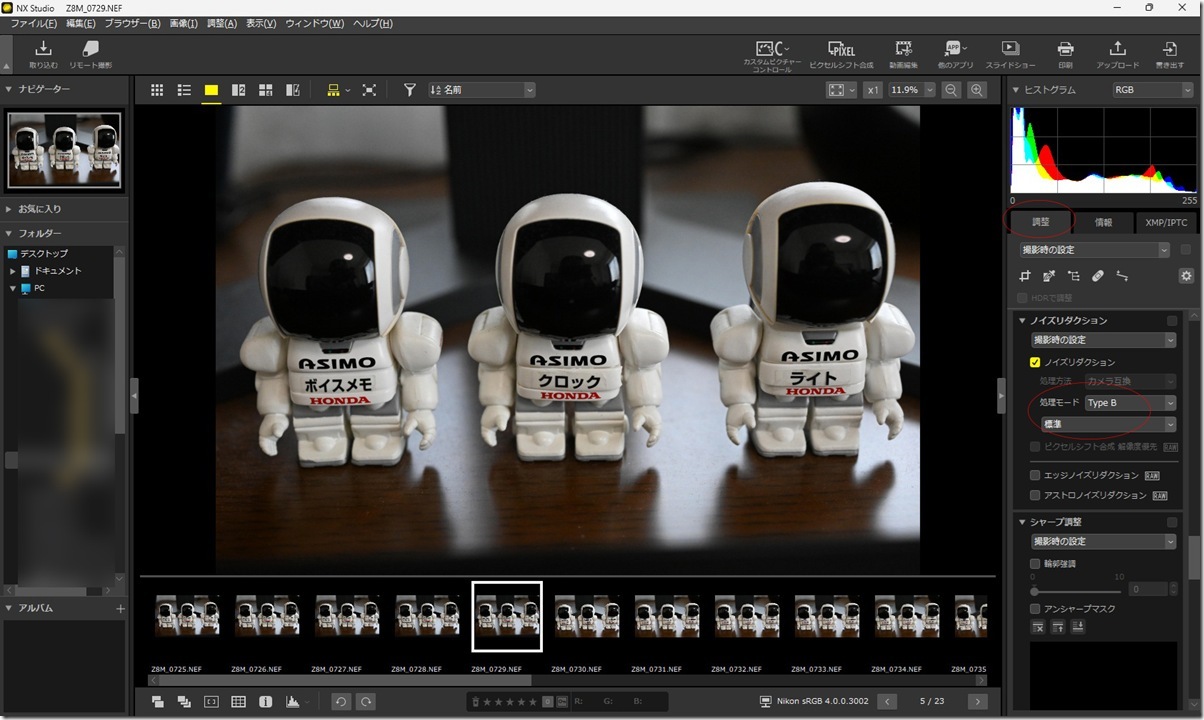This screenshot has height=720, width=1204.
Task: Open 撮影時の設定 dropdown under シャープ調整
Action: [x=1104, y=541]
